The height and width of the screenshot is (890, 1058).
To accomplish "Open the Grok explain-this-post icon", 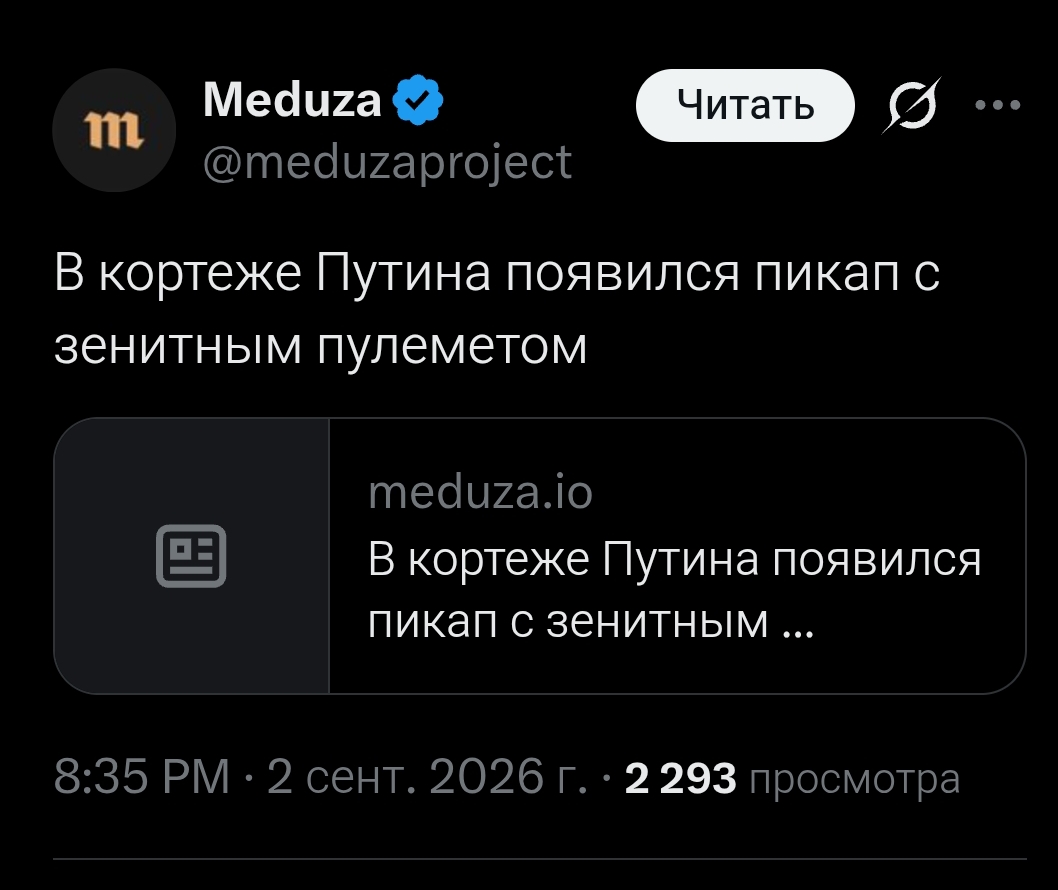I will tap(912, 106).
